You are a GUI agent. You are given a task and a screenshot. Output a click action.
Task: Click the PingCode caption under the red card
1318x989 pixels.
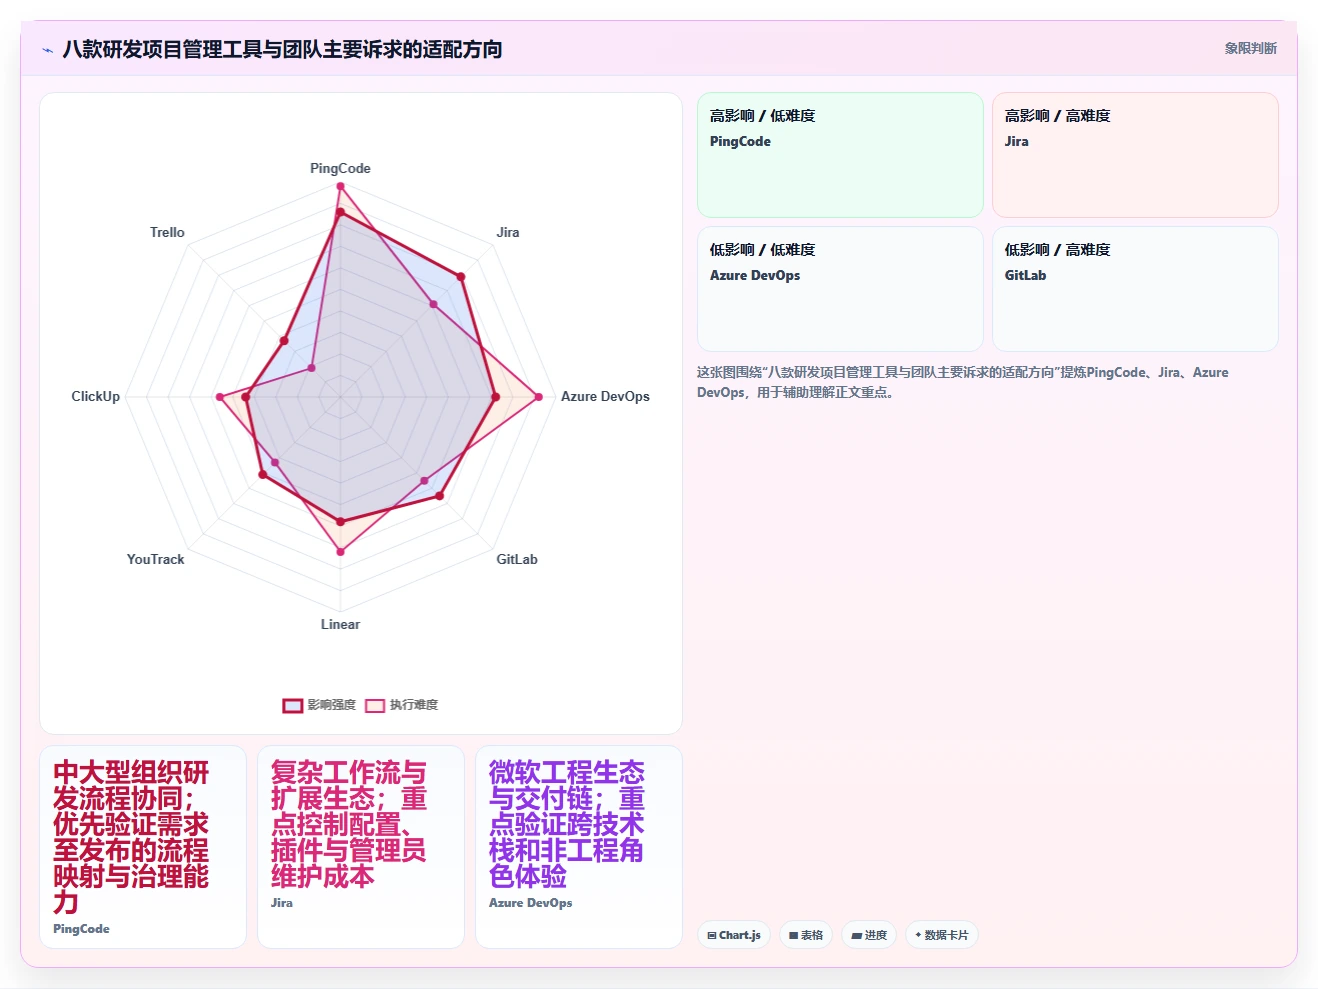tap(81, 929)
